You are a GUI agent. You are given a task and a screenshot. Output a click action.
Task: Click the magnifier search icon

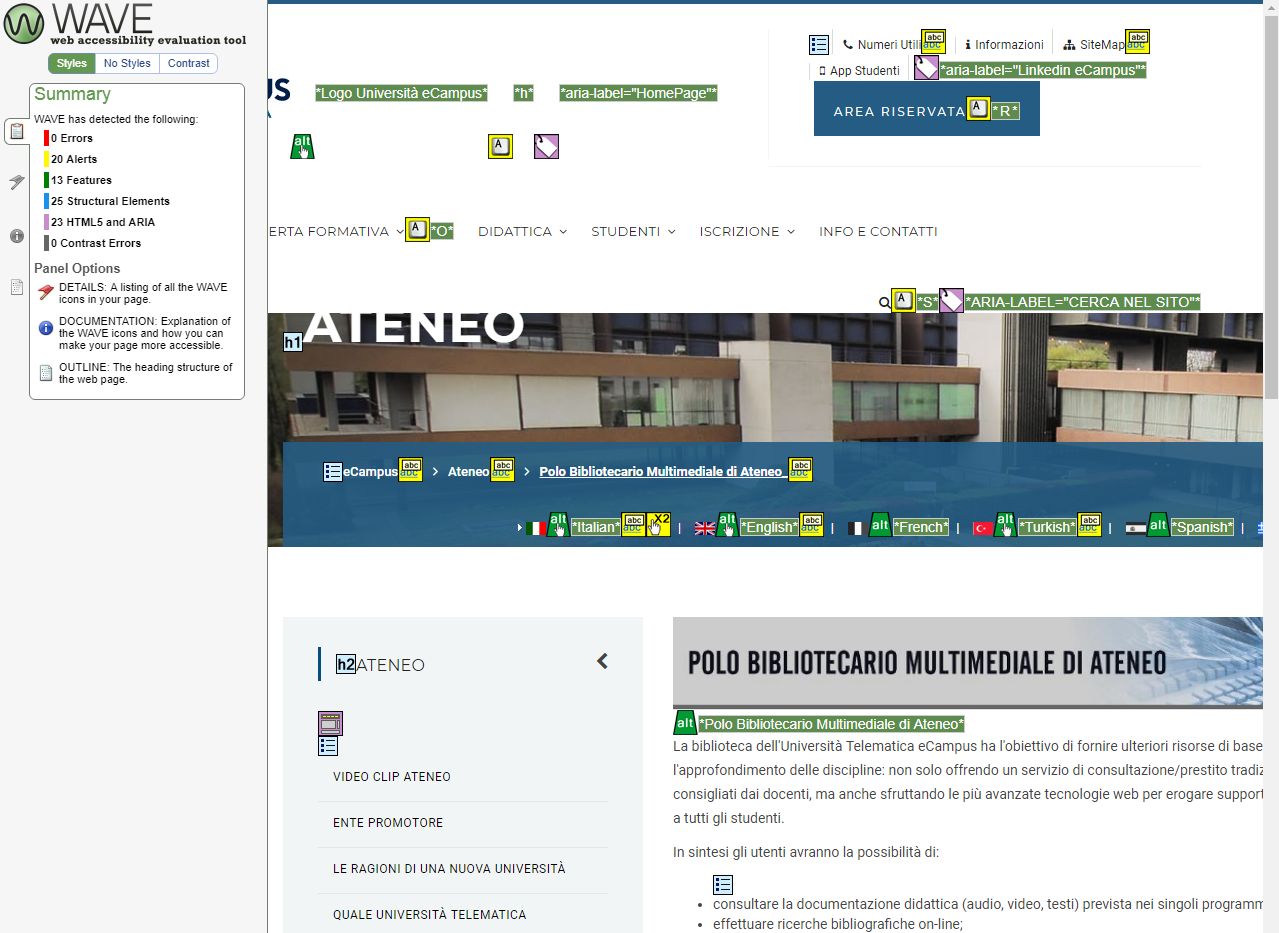pyautogui.click(x=884, y=302)
